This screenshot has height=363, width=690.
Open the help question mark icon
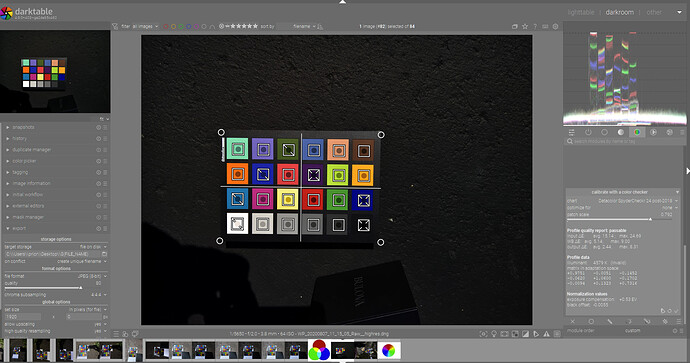(x=535, y=26)
